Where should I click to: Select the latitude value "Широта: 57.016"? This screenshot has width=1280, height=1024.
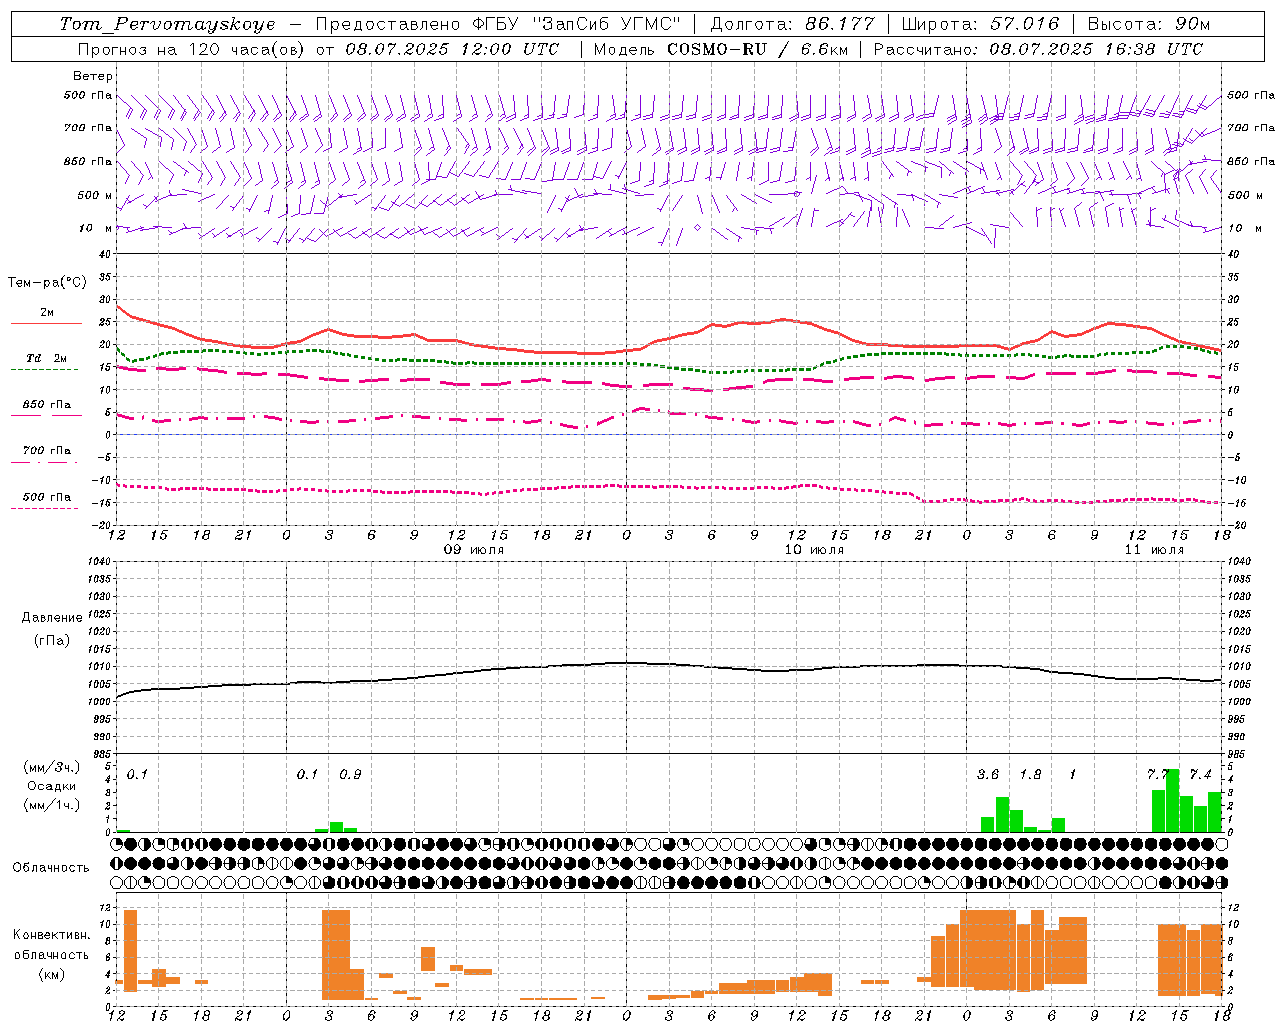point(980,24)
